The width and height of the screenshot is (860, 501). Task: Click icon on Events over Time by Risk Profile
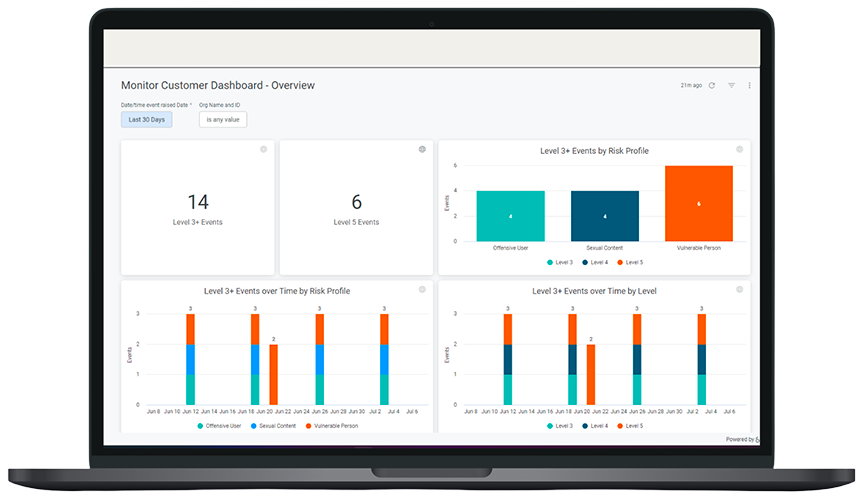pos(422,289)
